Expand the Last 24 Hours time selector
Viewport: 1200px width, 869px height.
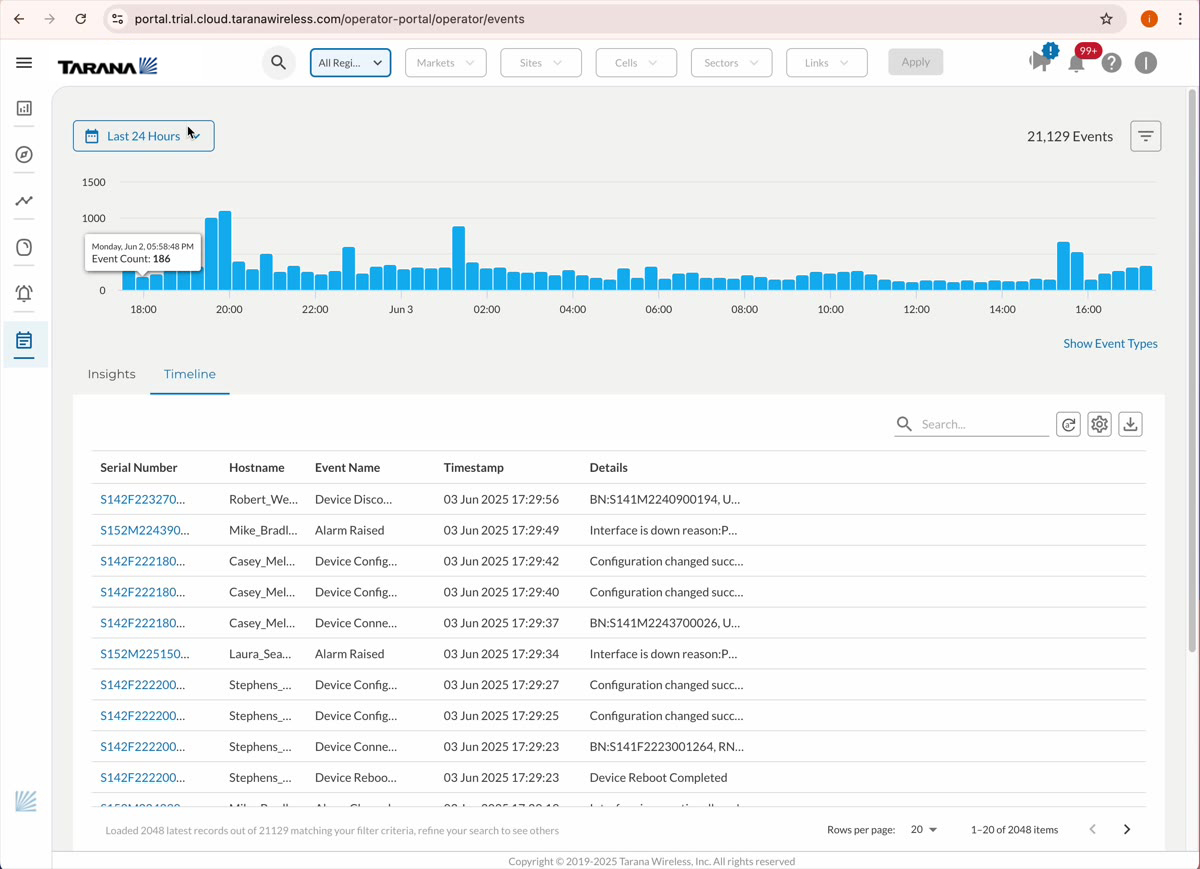click(143, 136)
